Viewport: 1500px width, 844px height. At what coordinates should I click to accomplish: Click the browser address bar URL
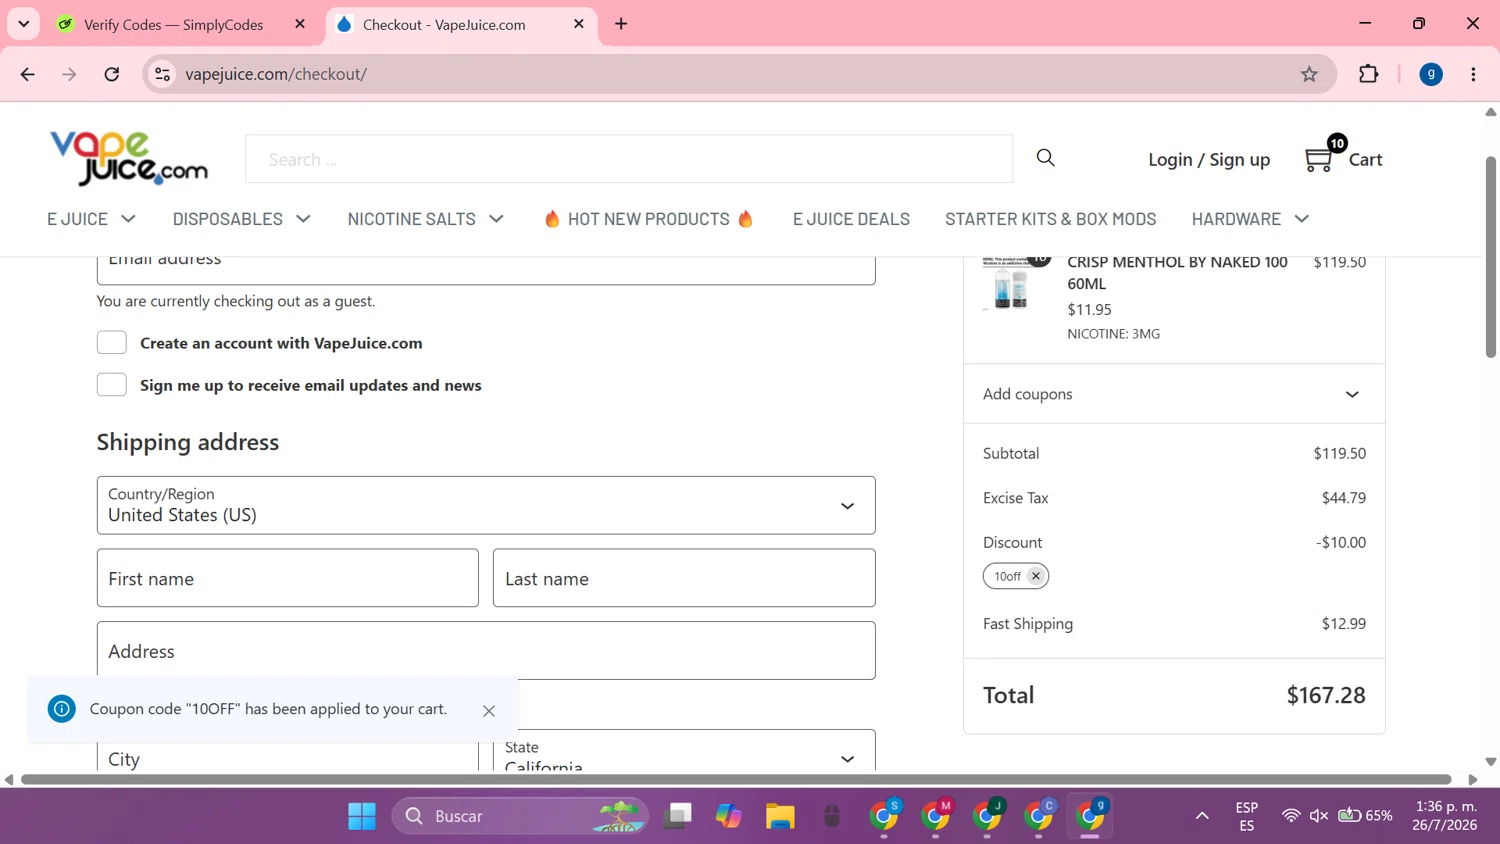[x=276, y=74]
